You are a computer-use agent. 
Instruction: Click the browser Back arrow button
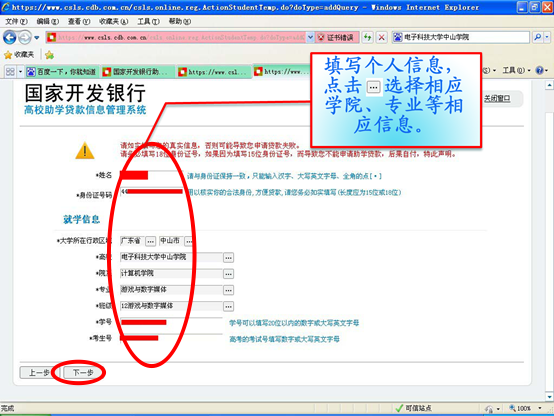click(9, 37)
